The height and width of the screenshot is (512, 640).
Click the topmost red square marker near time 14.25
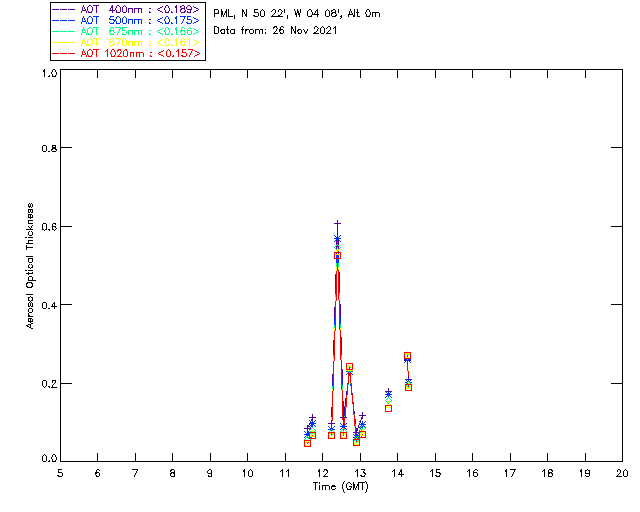pos(407,356)
